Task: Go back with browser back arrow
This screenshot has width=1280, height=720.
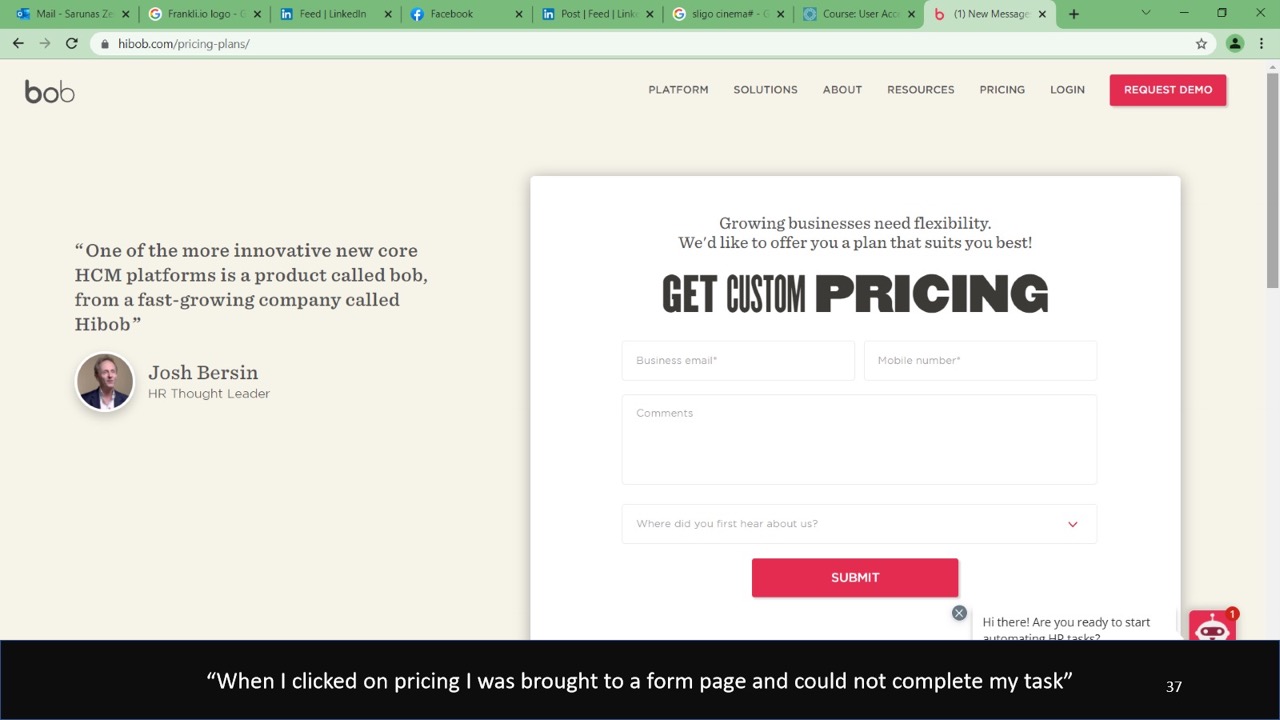Action: click(18, 44)
